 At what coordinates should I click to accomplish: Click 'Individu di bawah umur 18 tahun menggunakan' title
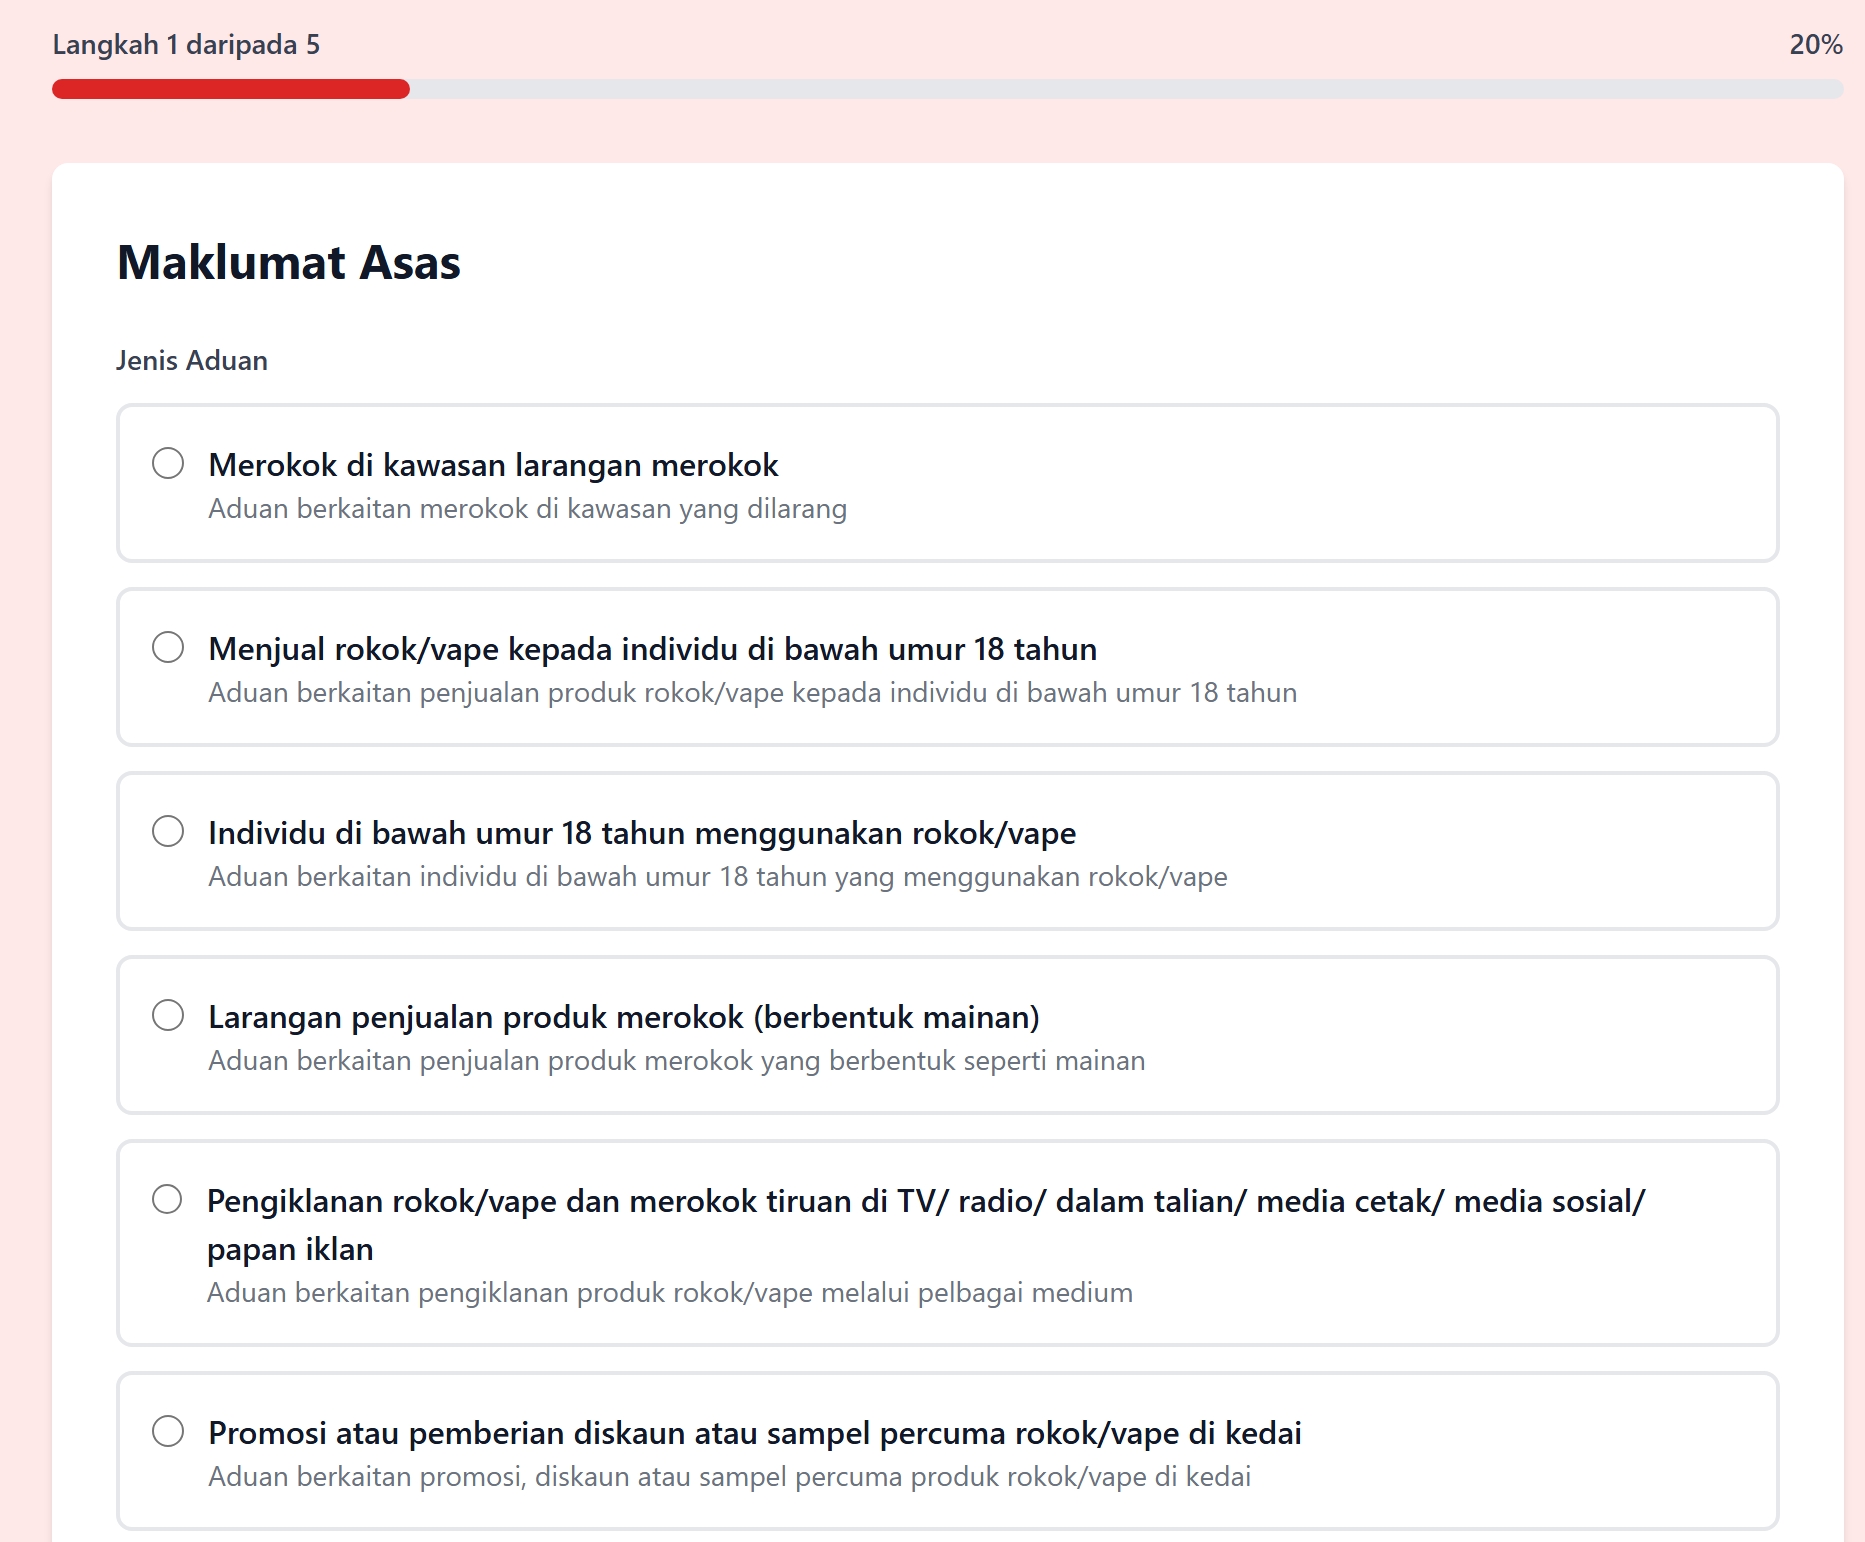pos(642,833)
